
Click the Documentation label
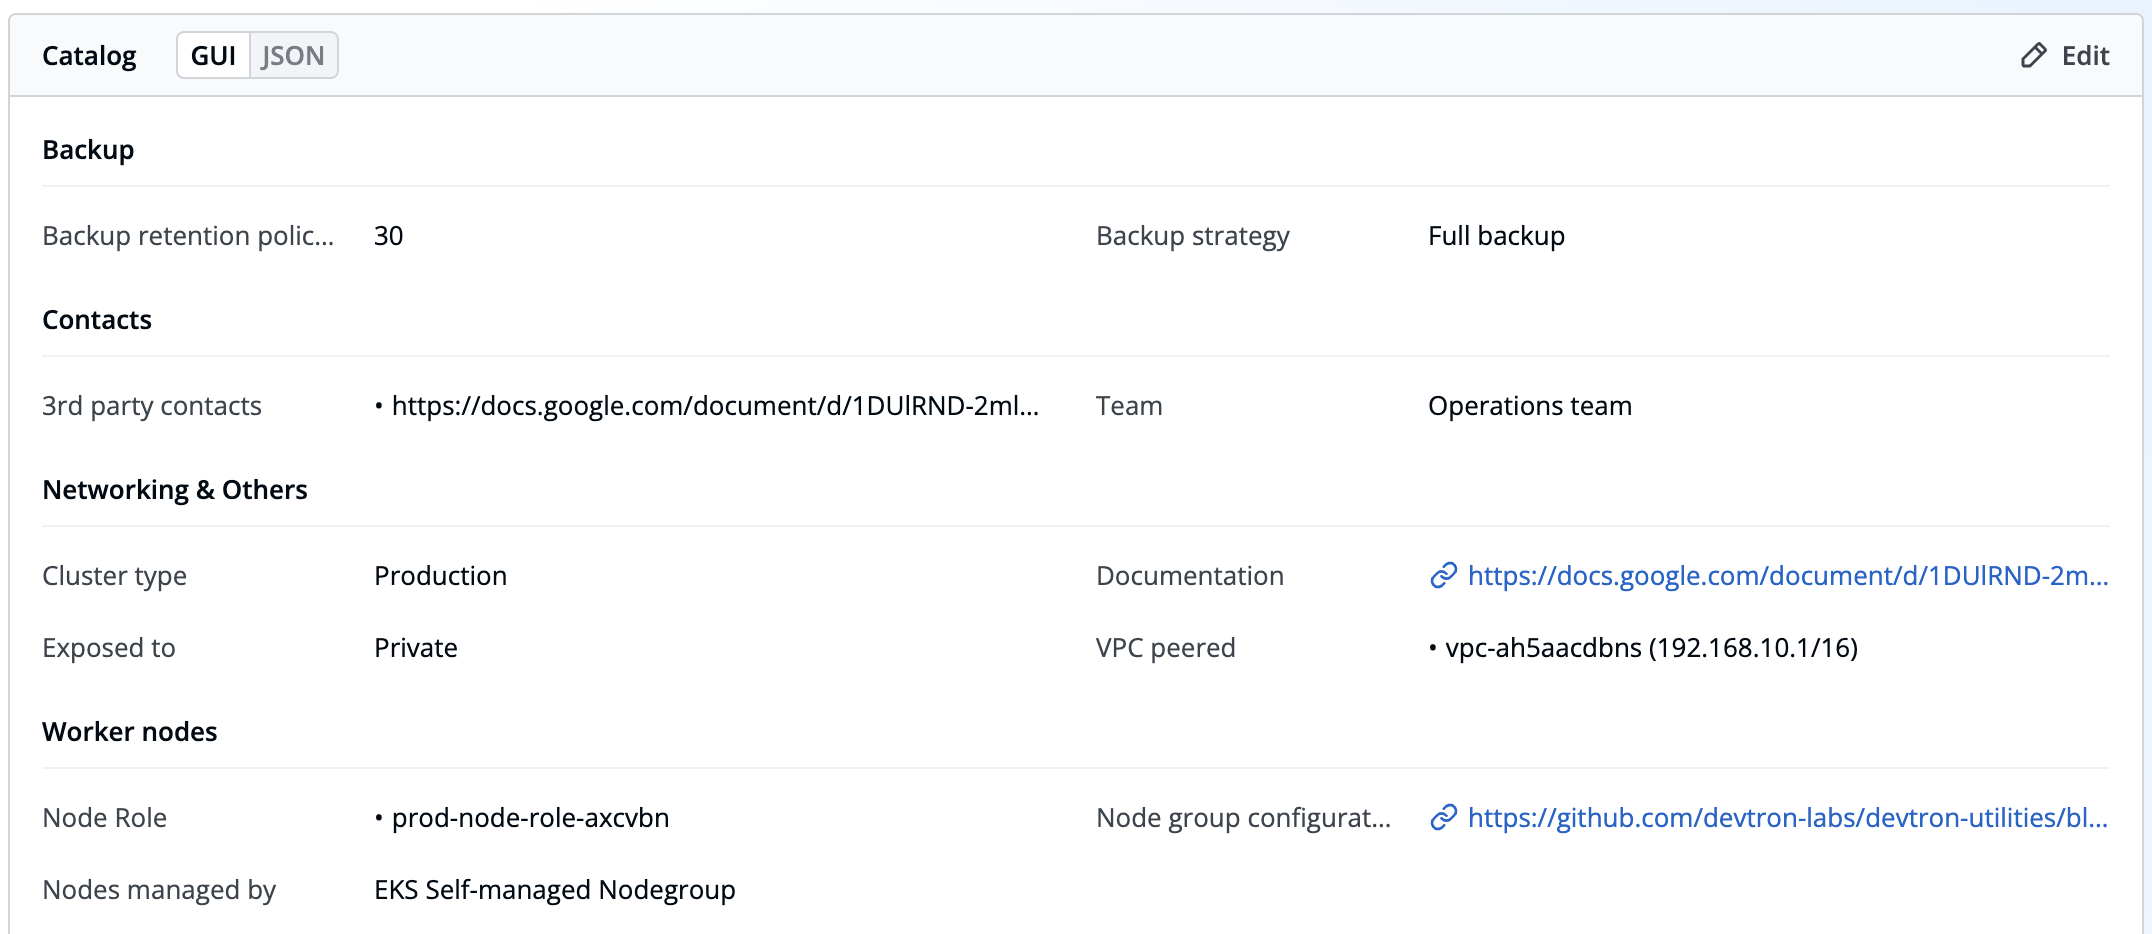[x=1190, y=576]
